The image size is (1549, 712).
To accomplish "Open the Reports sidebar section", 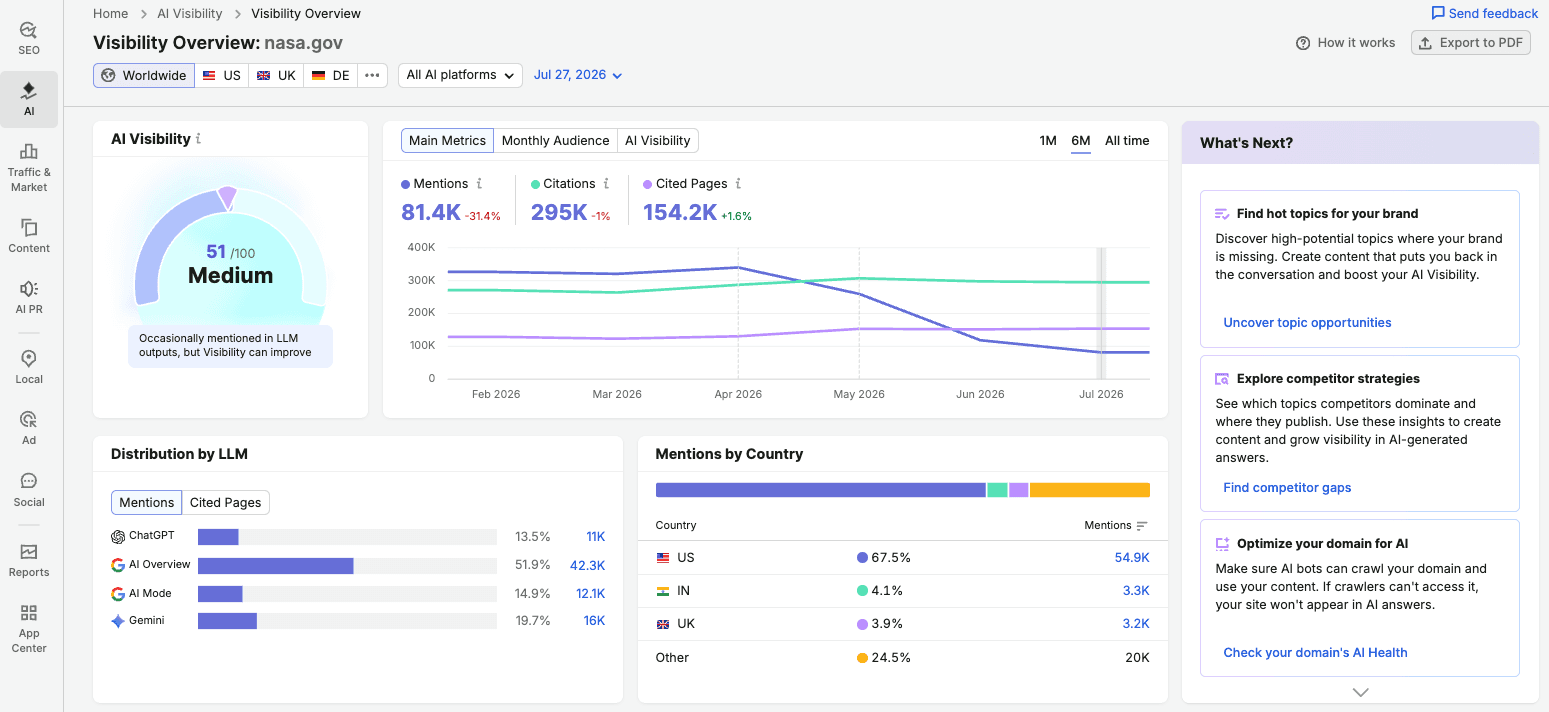I will coord(29,560).
